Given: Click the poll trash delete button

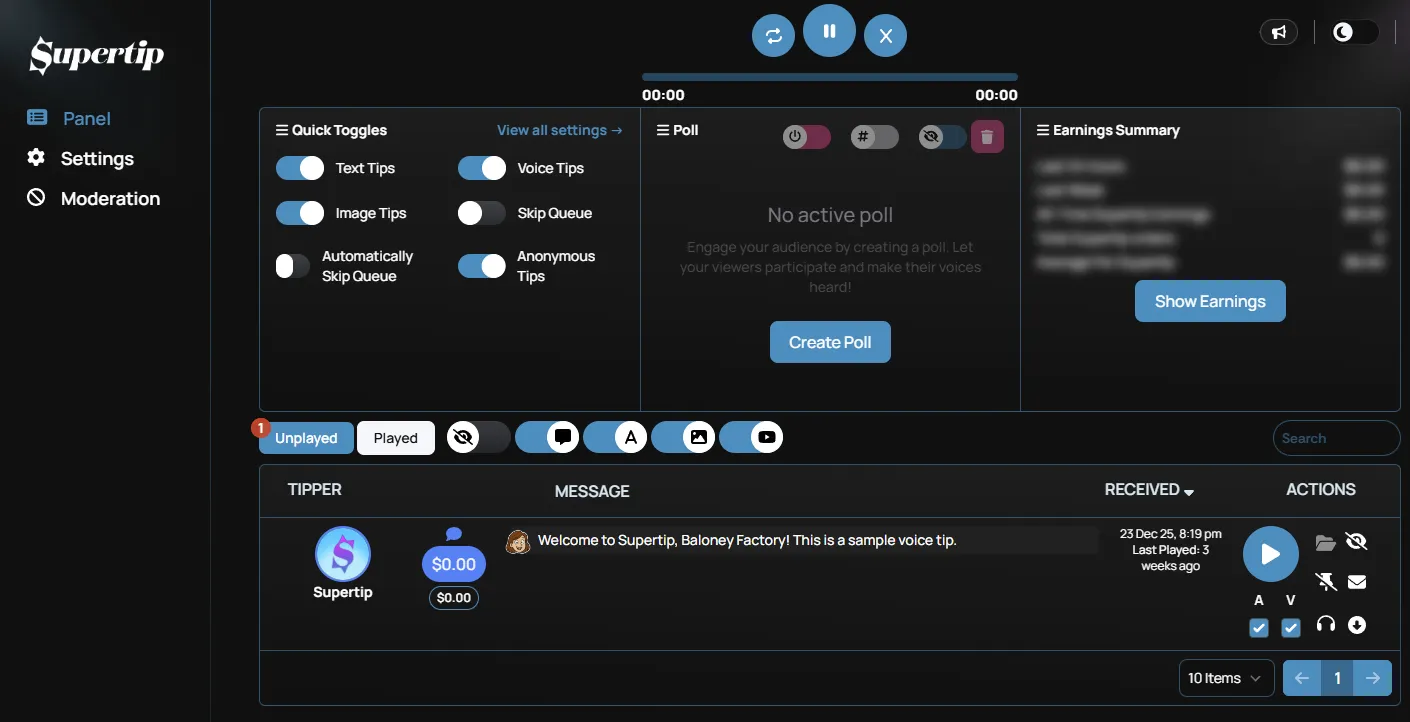Looking at the screenshot, I should (x=987, y=137).
